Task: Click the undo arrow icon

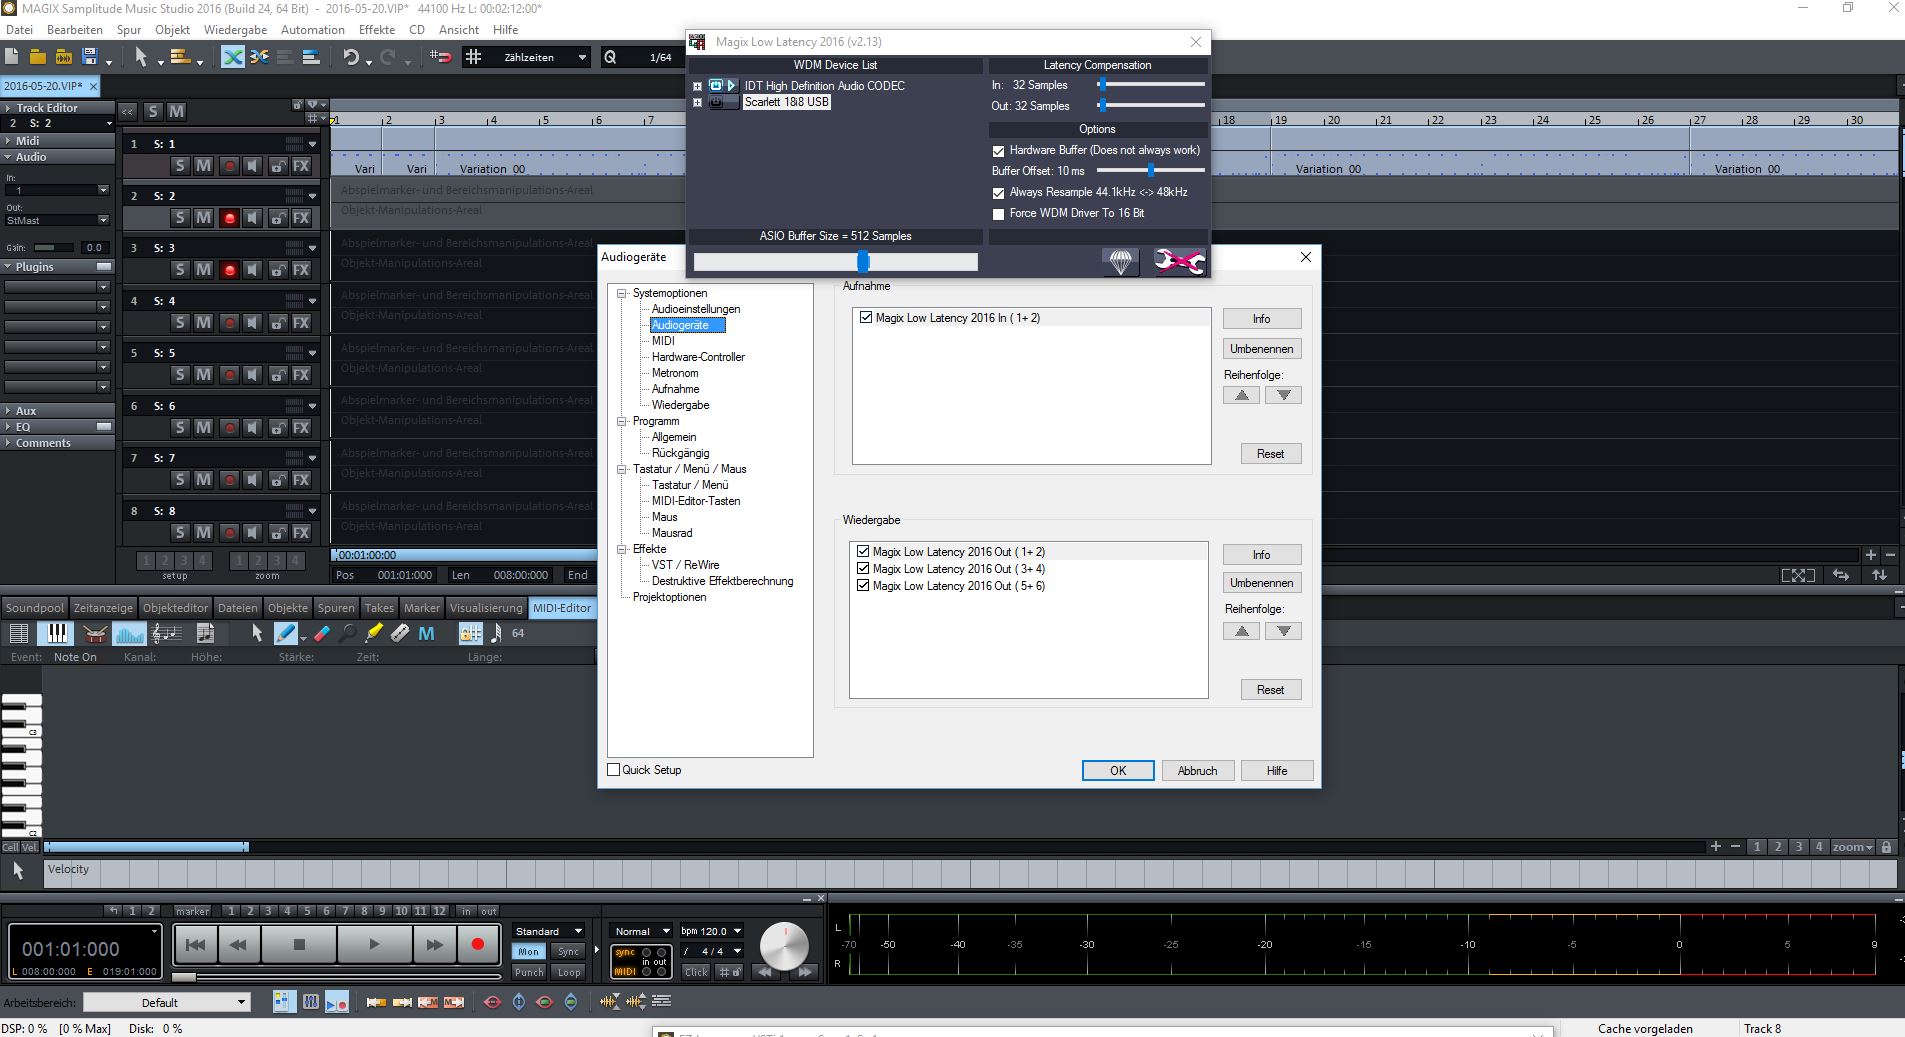Action: 351,57
